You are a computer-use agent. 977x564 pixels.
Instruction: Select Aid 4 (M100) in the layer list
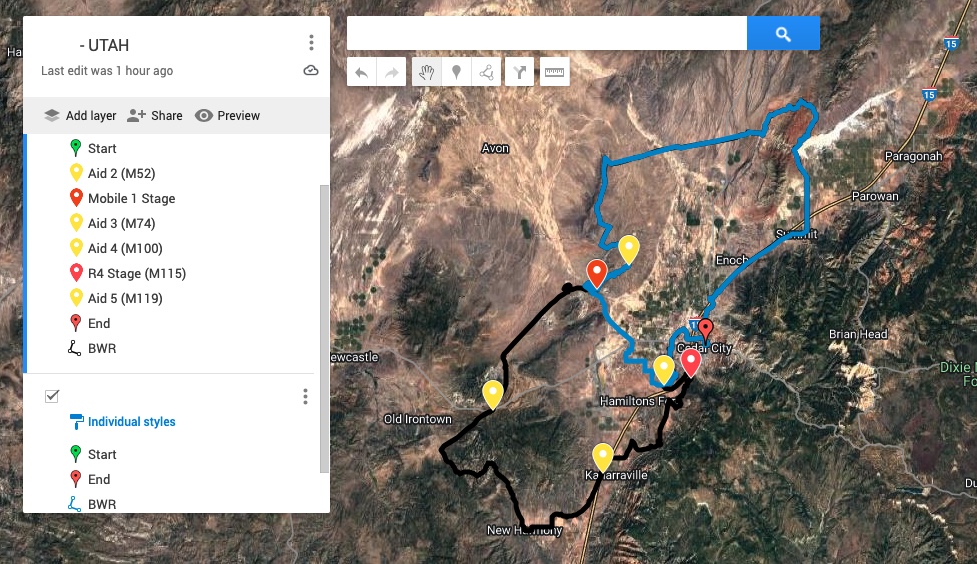click(125, 248)
